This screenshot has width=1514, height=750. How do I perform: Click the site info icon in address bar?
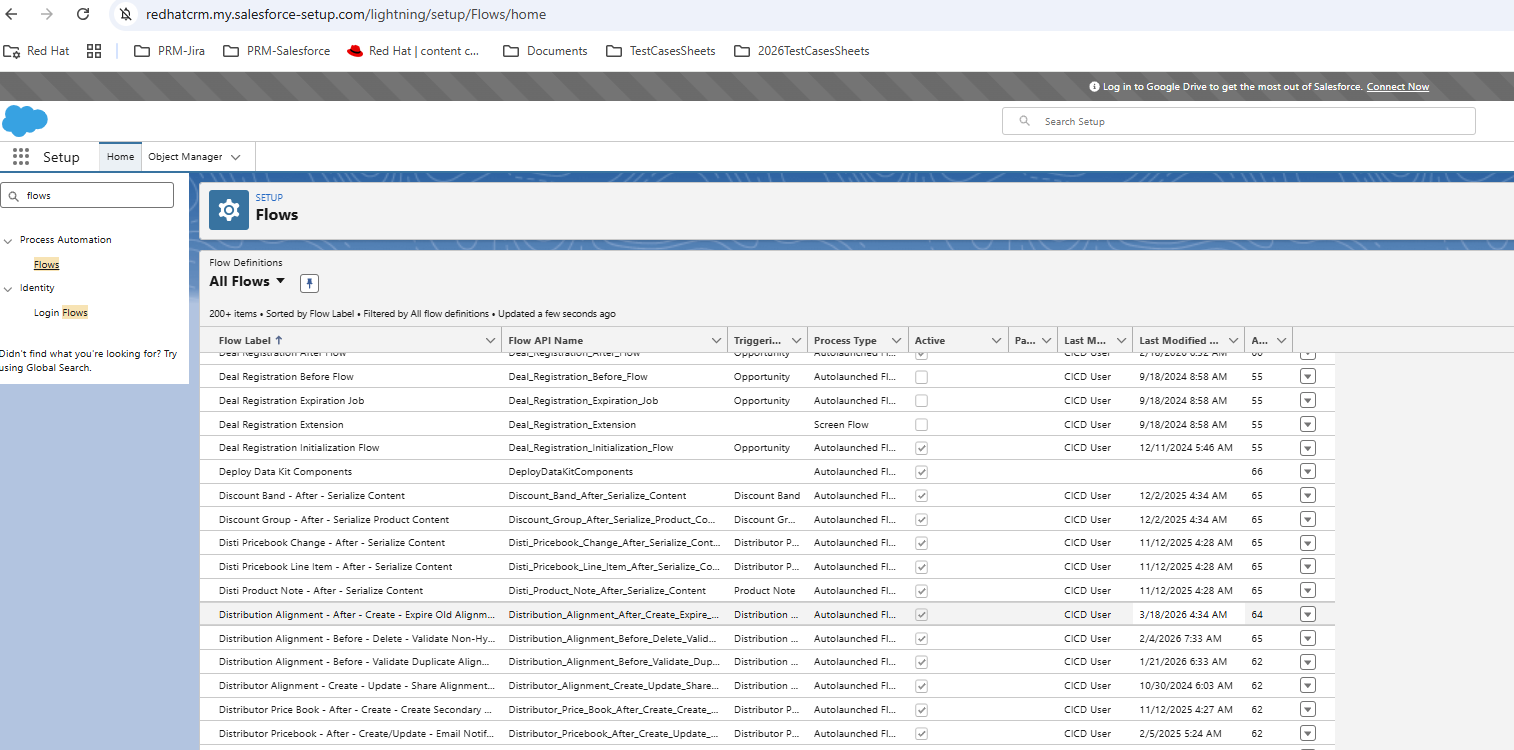[125, 14]
